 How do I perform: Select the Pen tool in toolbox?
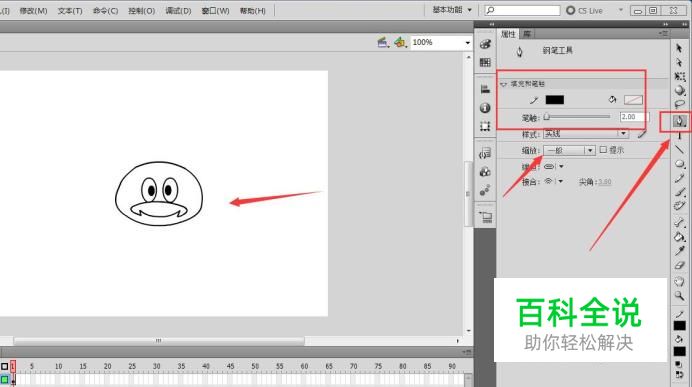(679, 121)
